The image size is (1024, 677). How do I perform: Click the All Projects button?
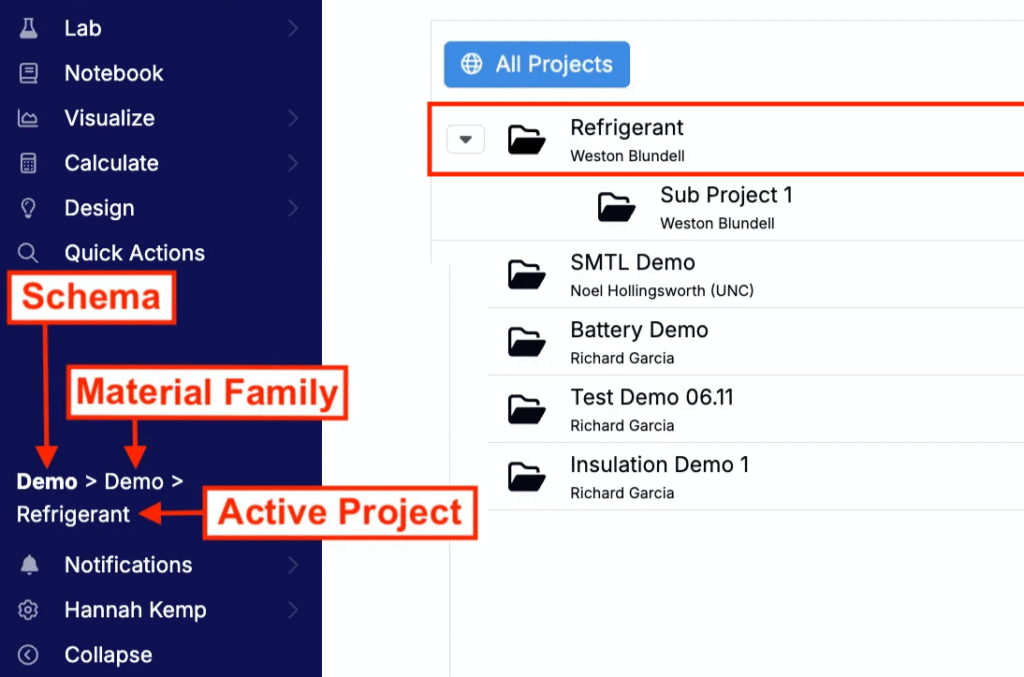[x=537, y=64]
